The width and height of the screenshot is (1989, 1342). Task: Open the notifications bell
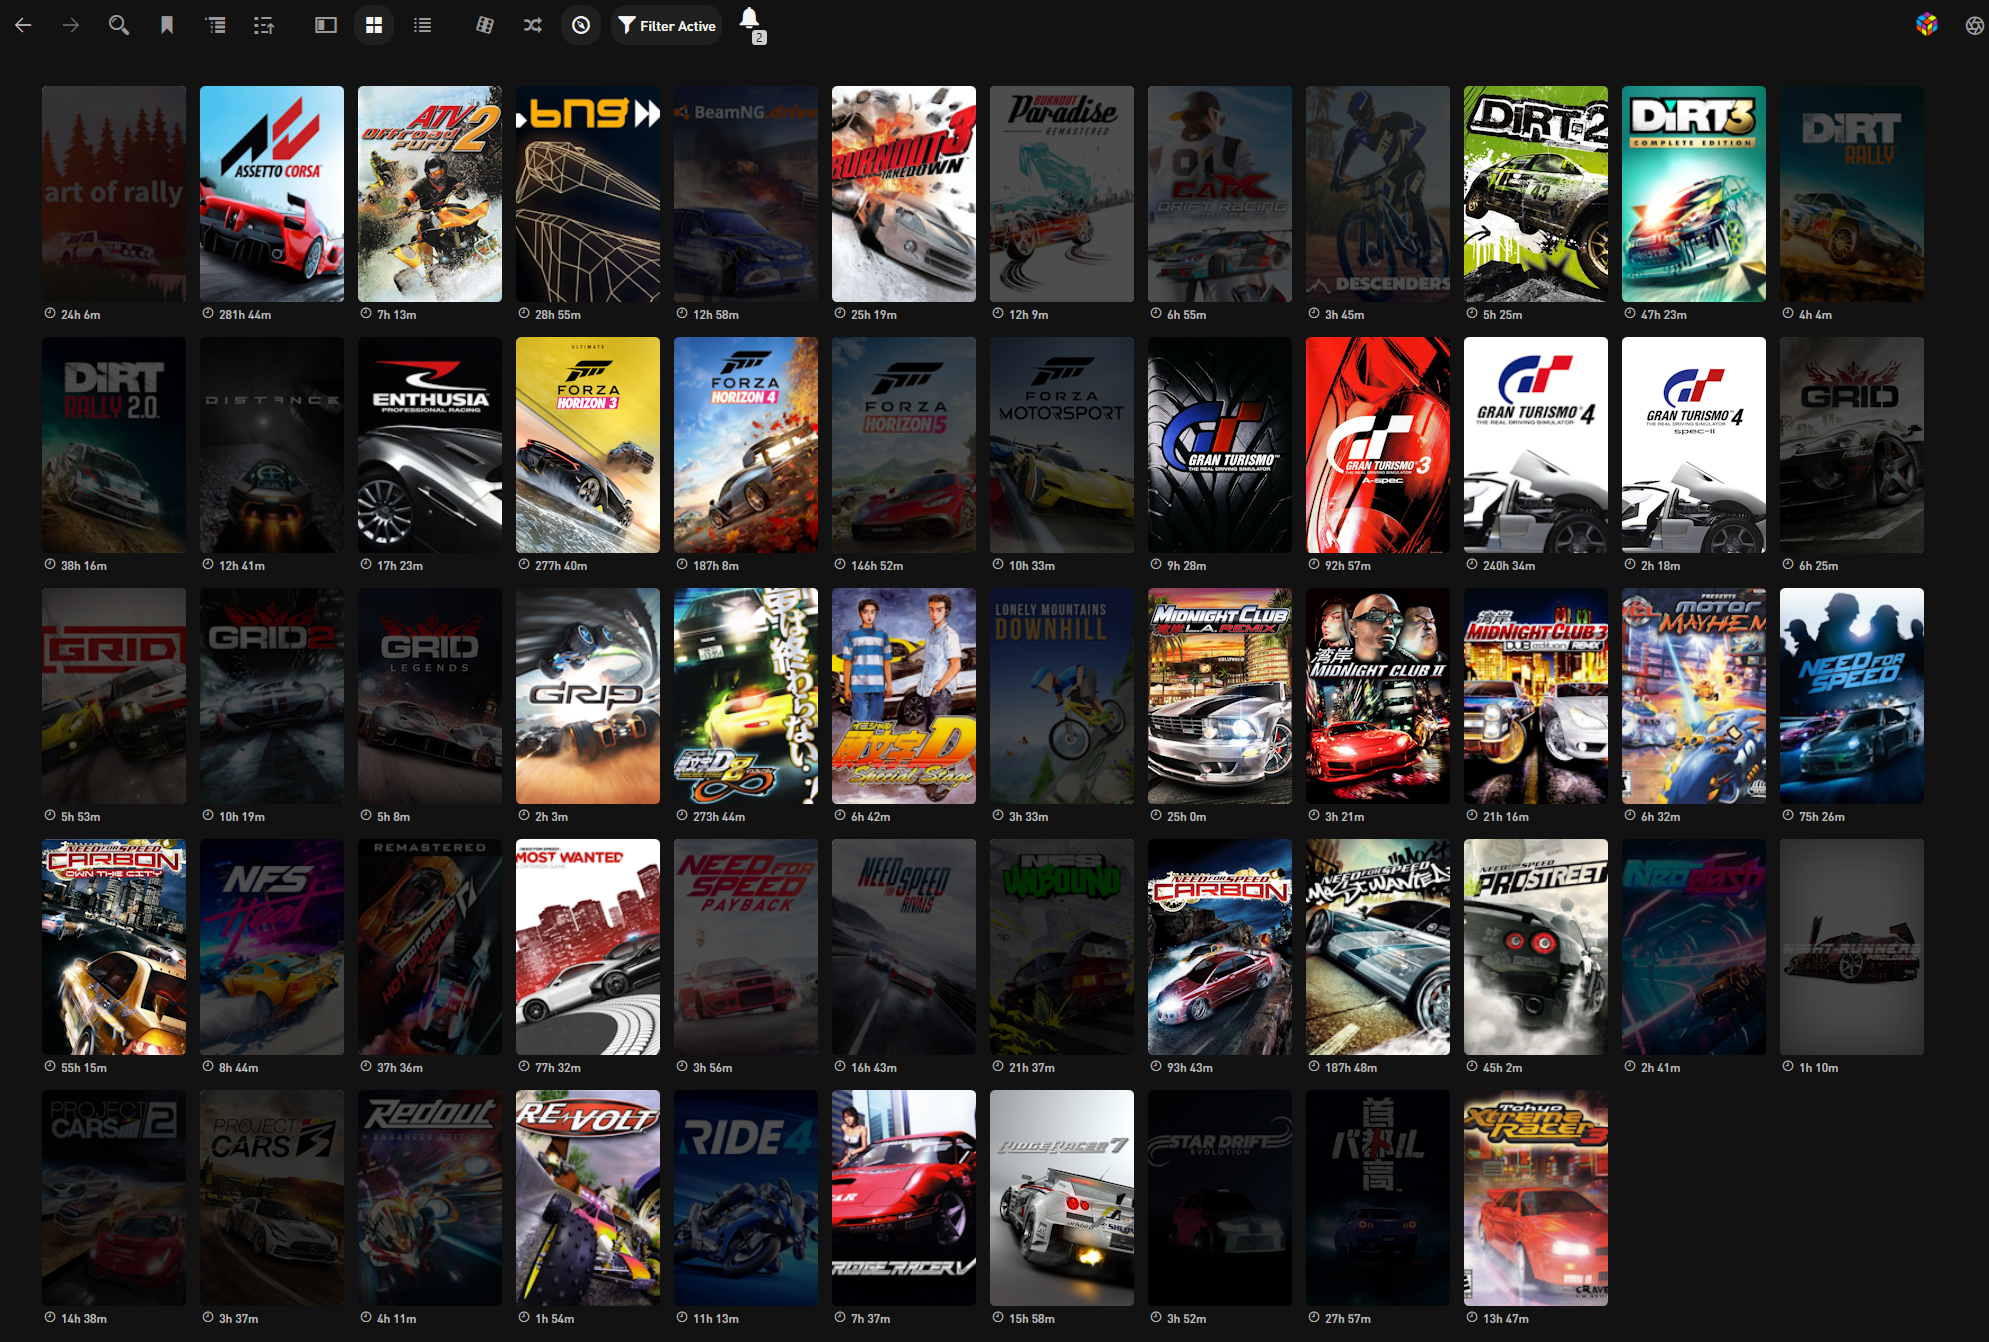(750, 20)
